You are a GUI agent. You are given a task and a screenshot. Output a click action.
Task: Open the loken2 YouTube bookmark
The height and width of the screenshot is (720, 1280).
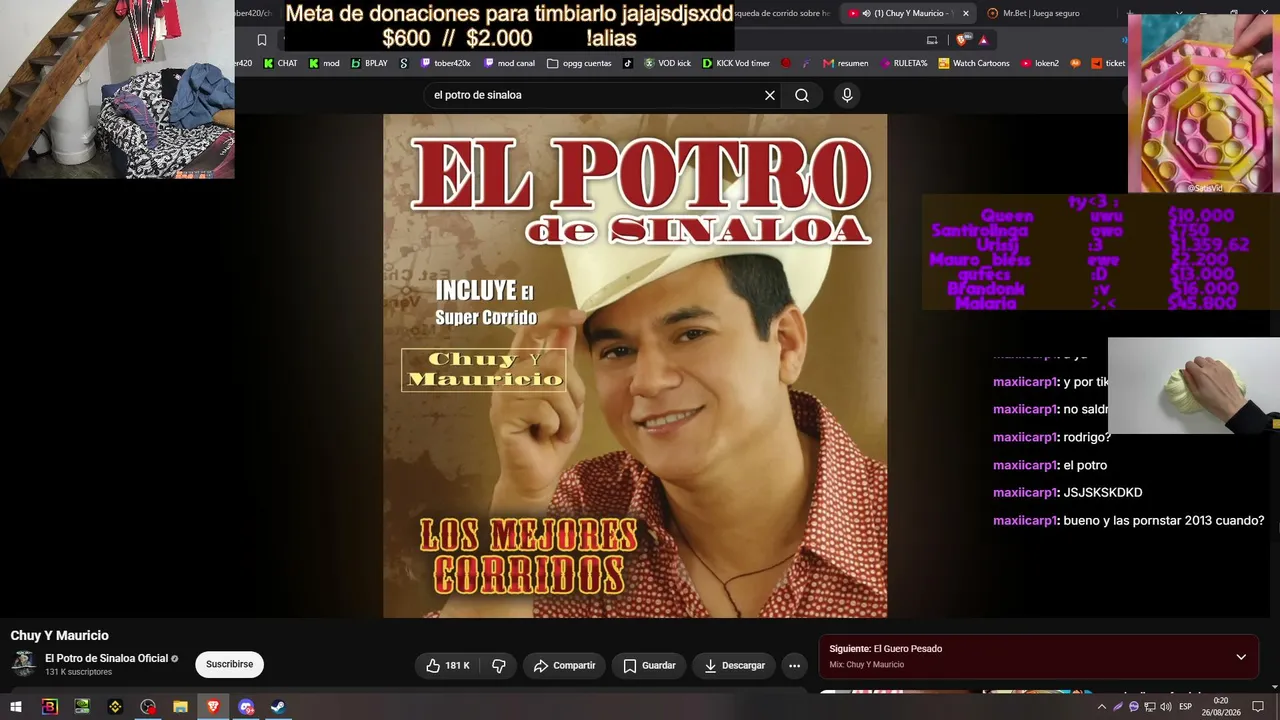click(x=1040, y=63)
